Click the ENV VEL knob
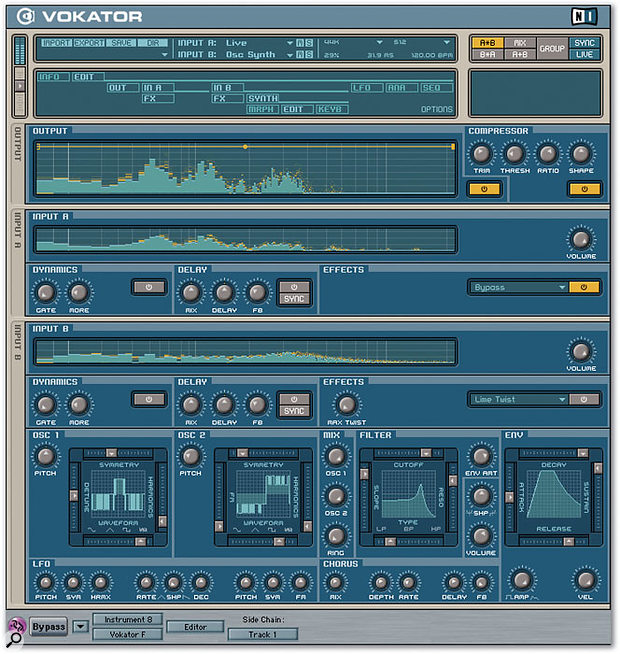 tap(585, 580)
